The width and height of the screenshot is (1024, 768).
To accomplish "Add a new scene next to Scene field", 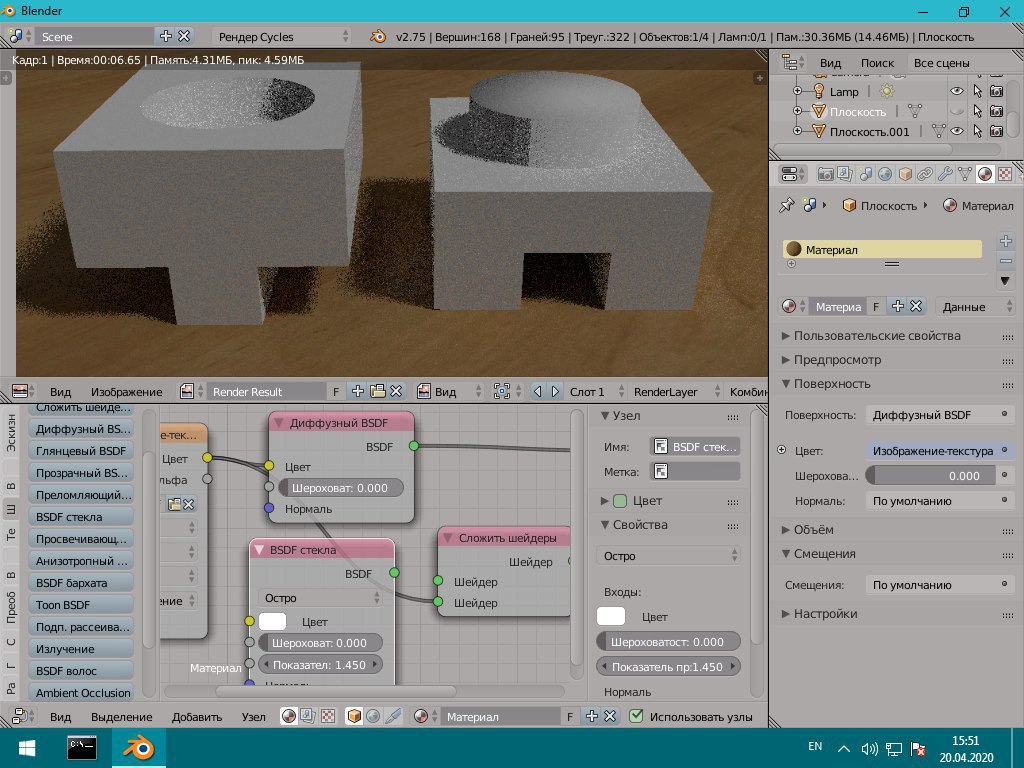I will click(166, 36).
